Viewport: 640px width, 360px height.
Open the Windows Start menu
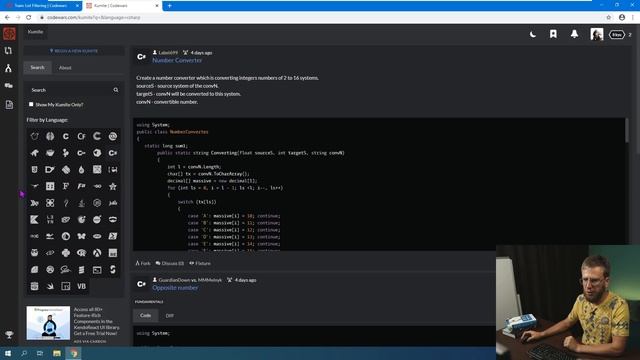coord(8,353)
